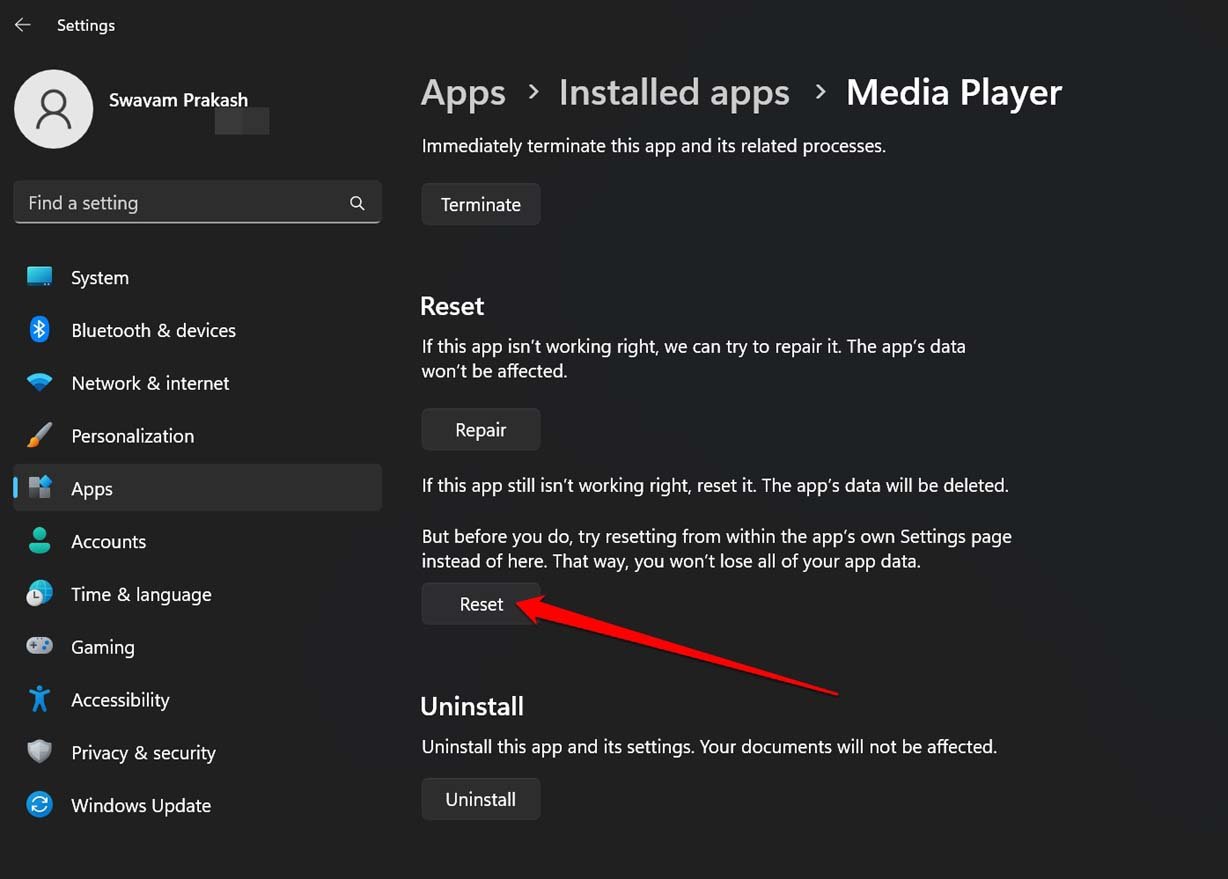The width and height of the screenshot is (1228, 879).
Task: Go to Network & internet label
Action: point(150,384)
